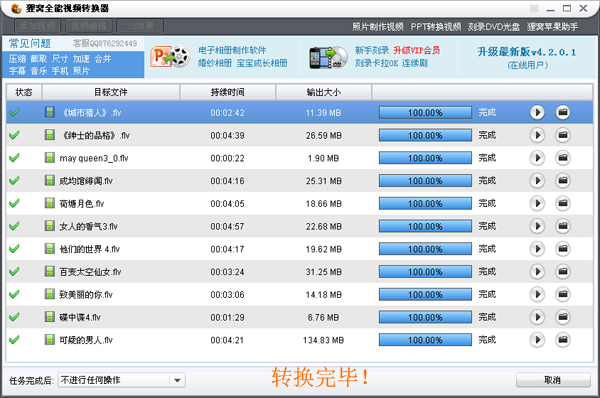Image resolution: width=600 pixels, height=398 pixels.
Task: Play the 女人的香气3.flv video
Action: [537, 226]
